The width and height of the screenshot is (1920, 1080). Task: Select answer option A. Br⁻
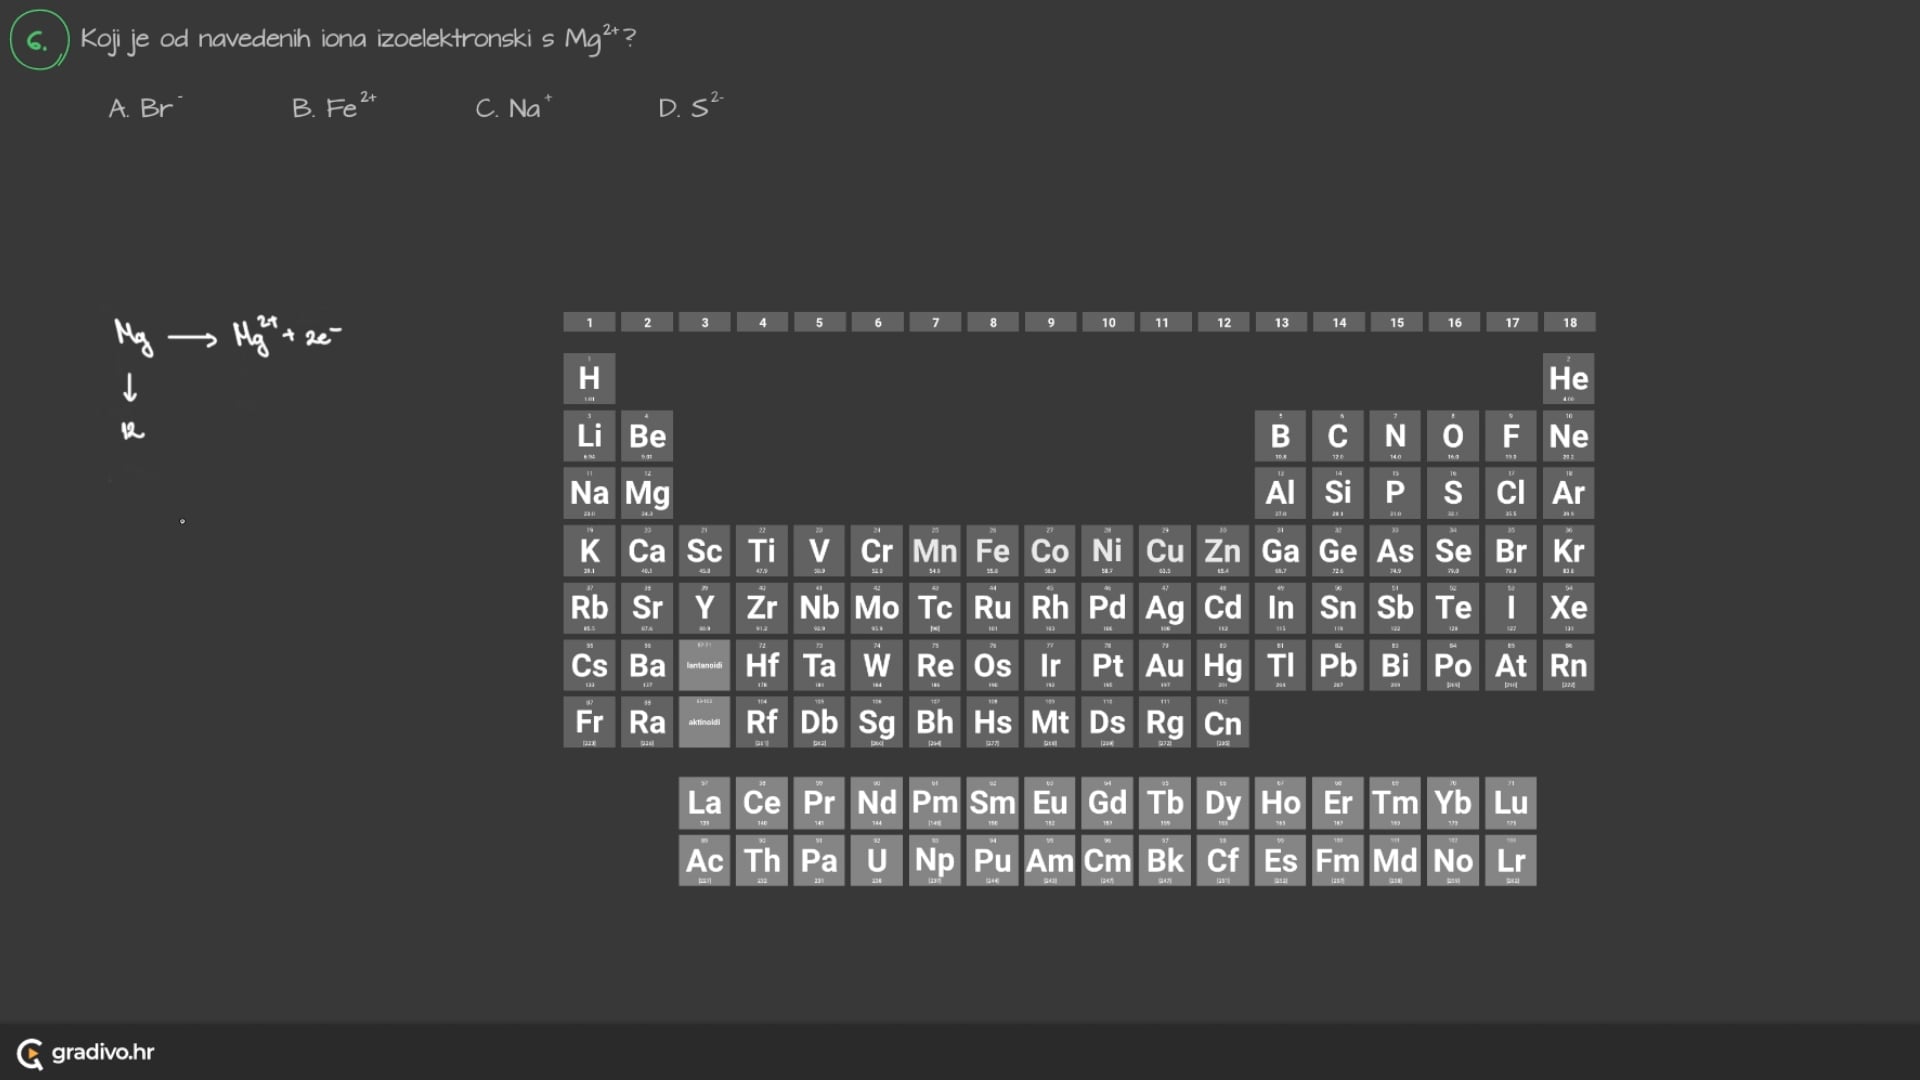click(145, 107)
